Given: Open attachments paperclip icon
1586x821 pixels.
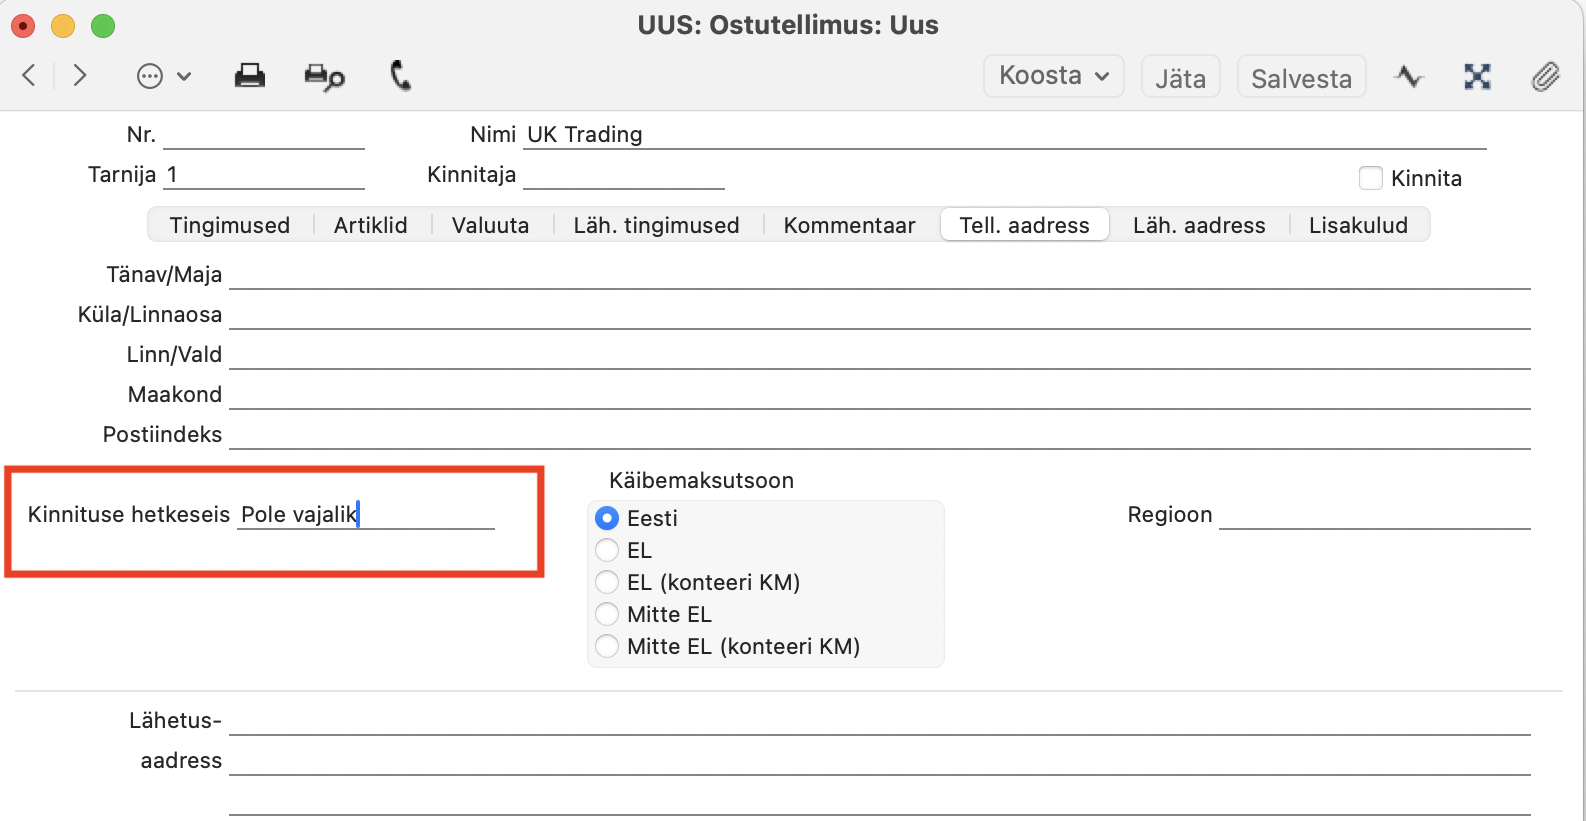Looking at the screenshot, I should pos(1545,76).
